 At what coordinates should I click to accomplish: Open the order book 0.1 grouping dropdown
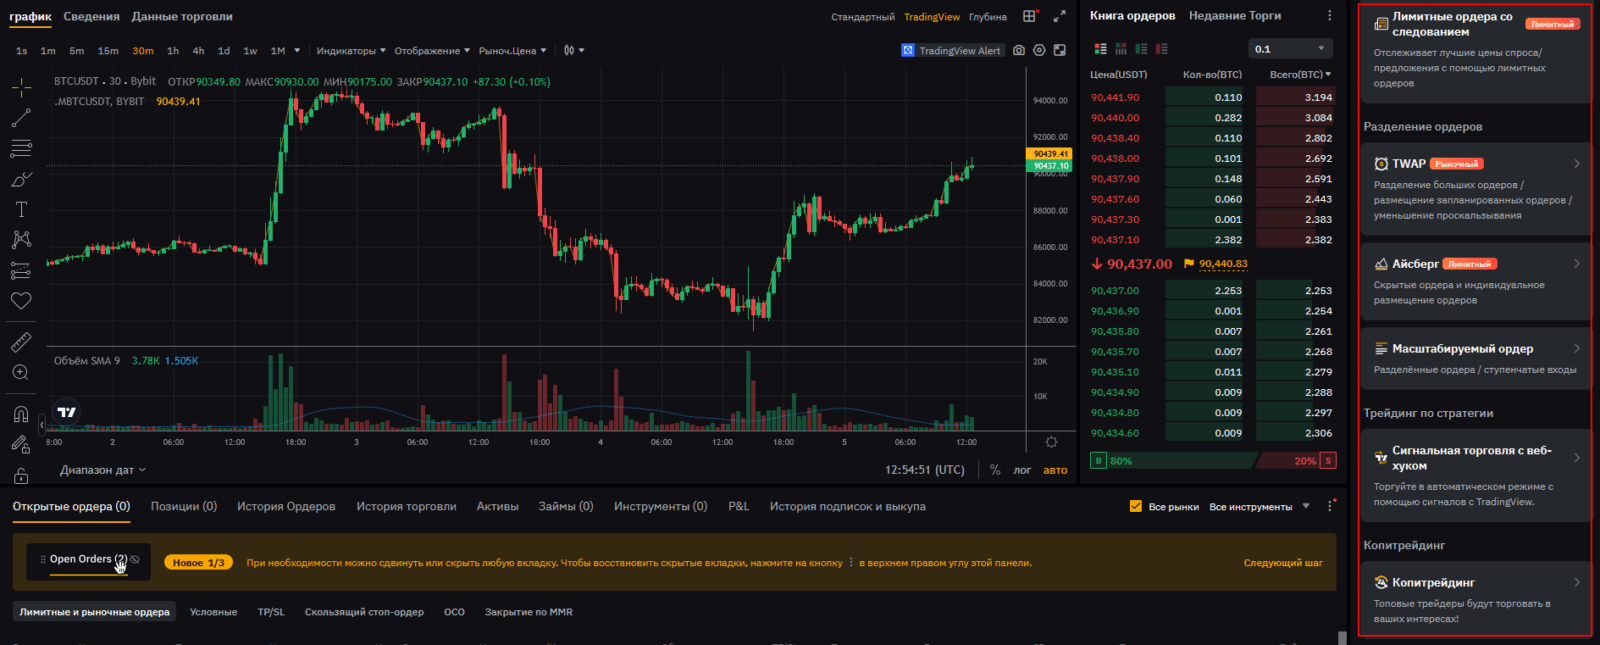pyautogui.click(x=1290, y=49)
